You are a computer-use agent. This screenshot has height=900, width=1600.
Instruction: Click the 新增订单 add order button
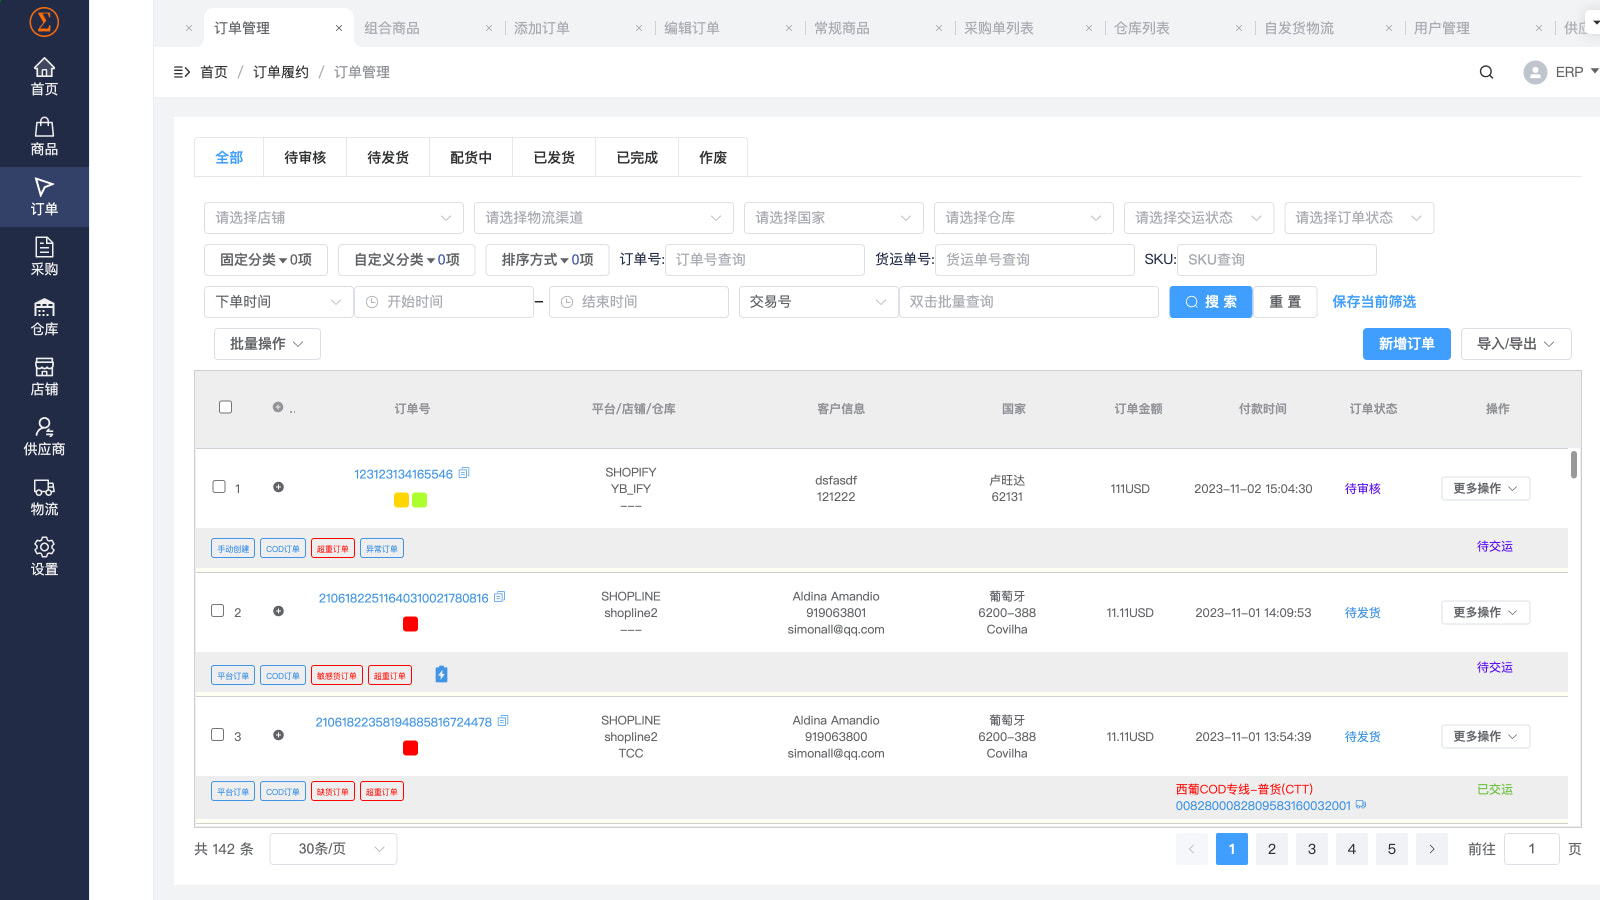[x=1407, y=344]
